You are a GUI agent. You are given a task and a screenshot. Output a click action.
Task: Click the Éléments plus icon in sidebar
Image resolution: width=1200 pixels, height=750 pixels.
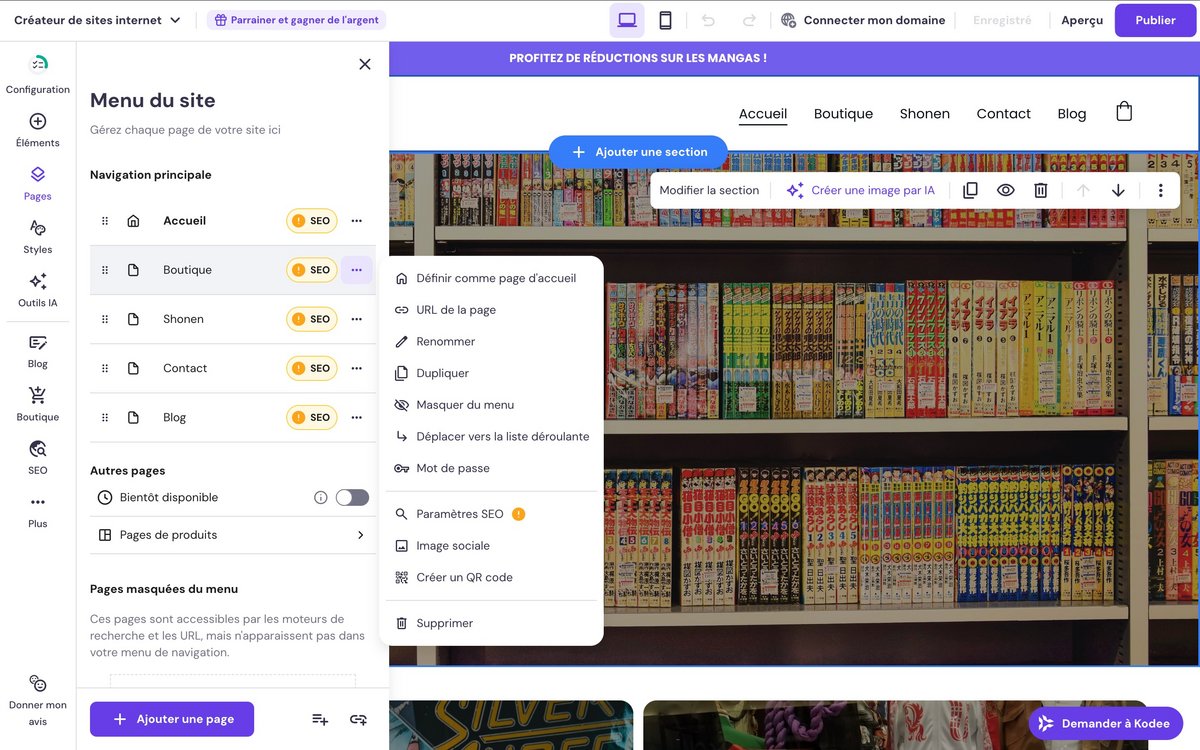(x=38, y=122)
